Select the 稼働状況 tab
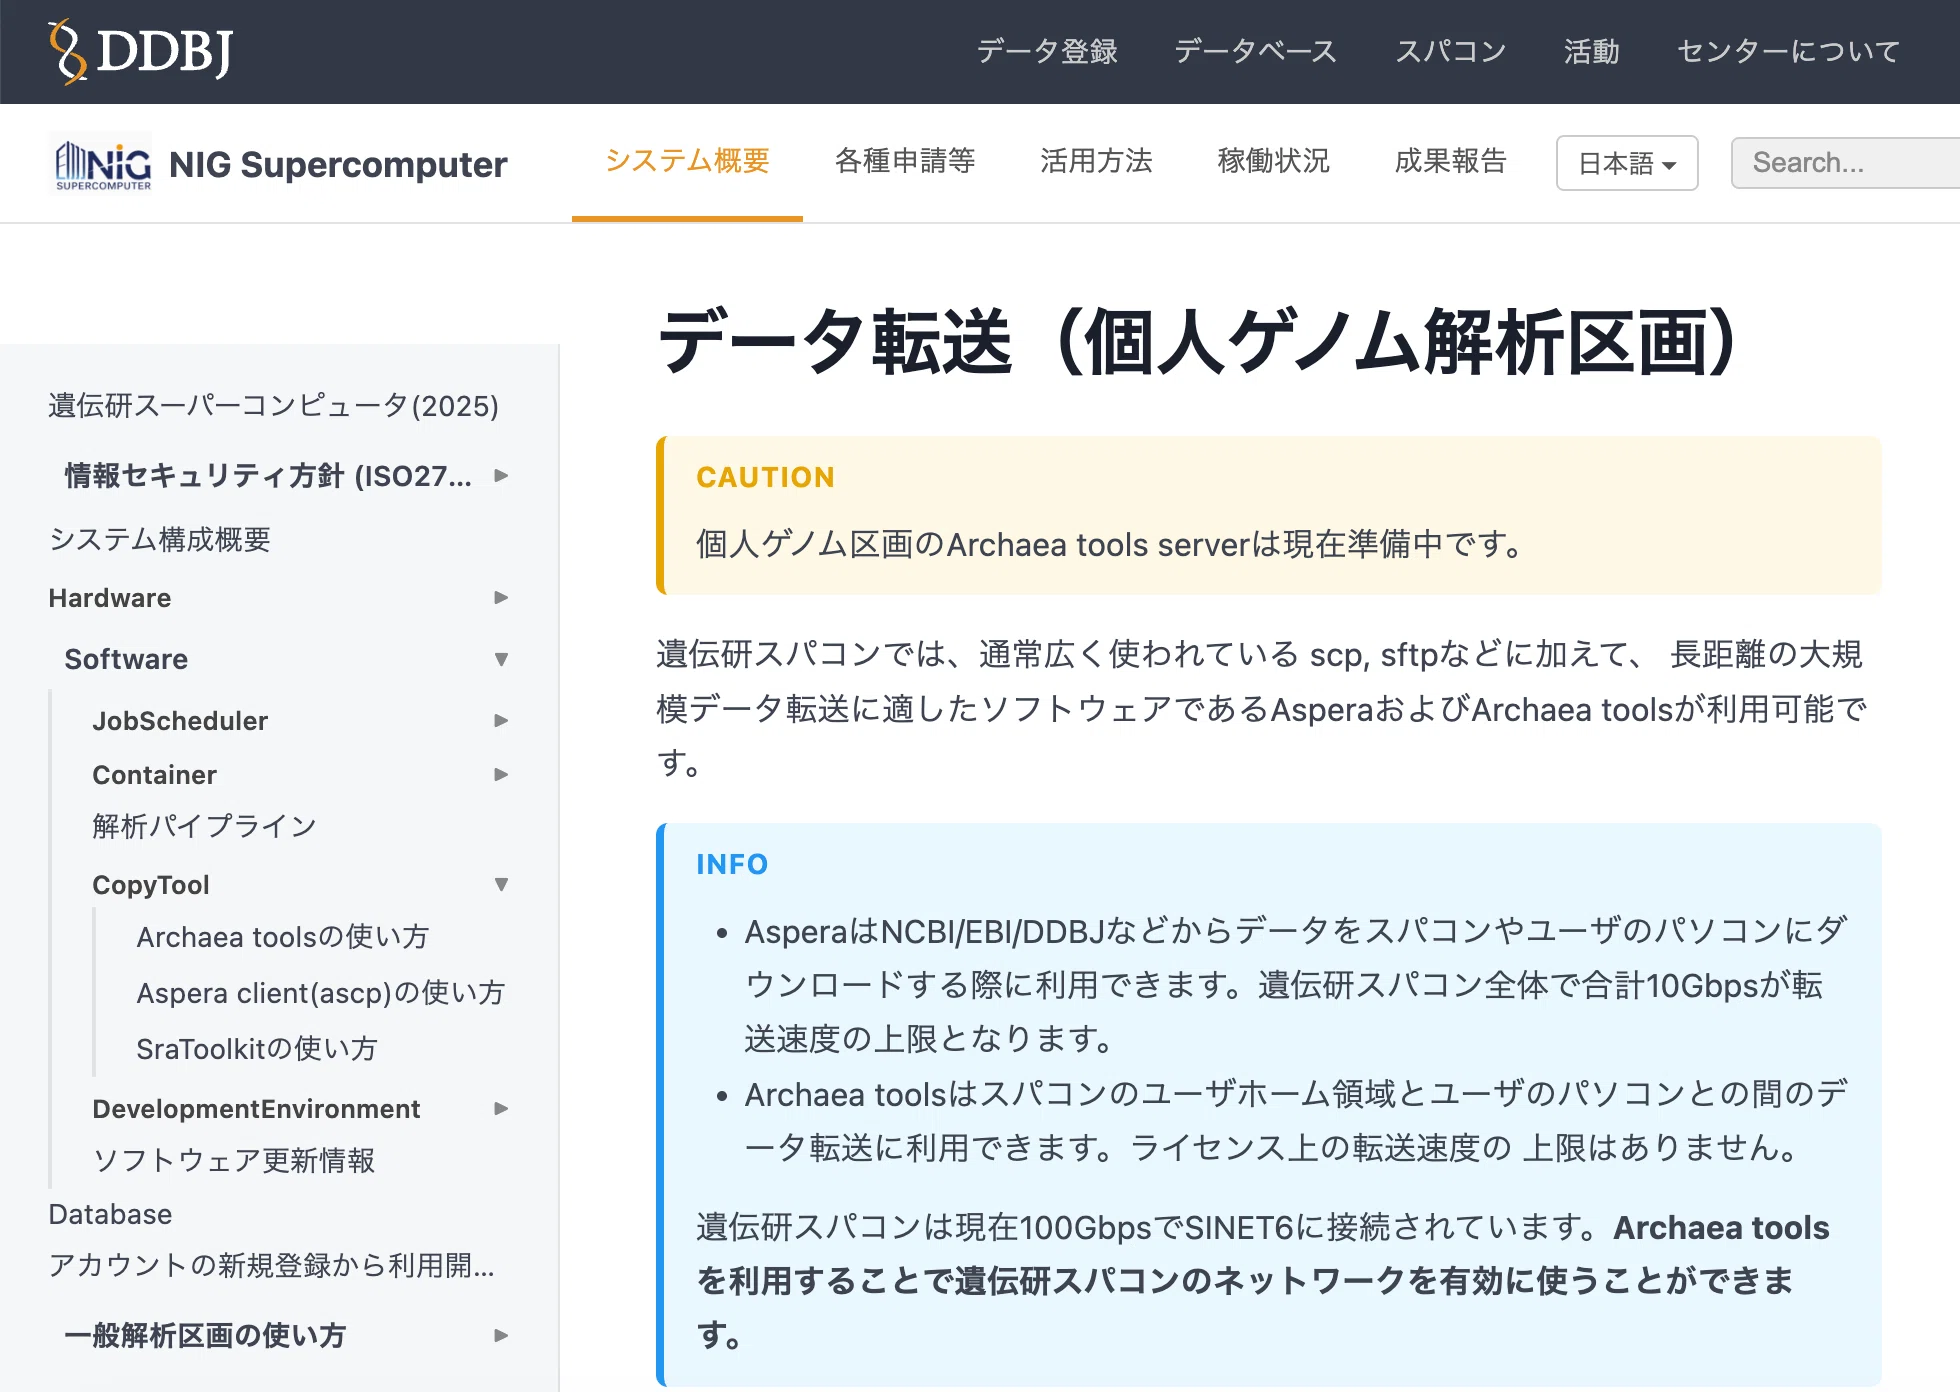 (x=1273, y=162)
